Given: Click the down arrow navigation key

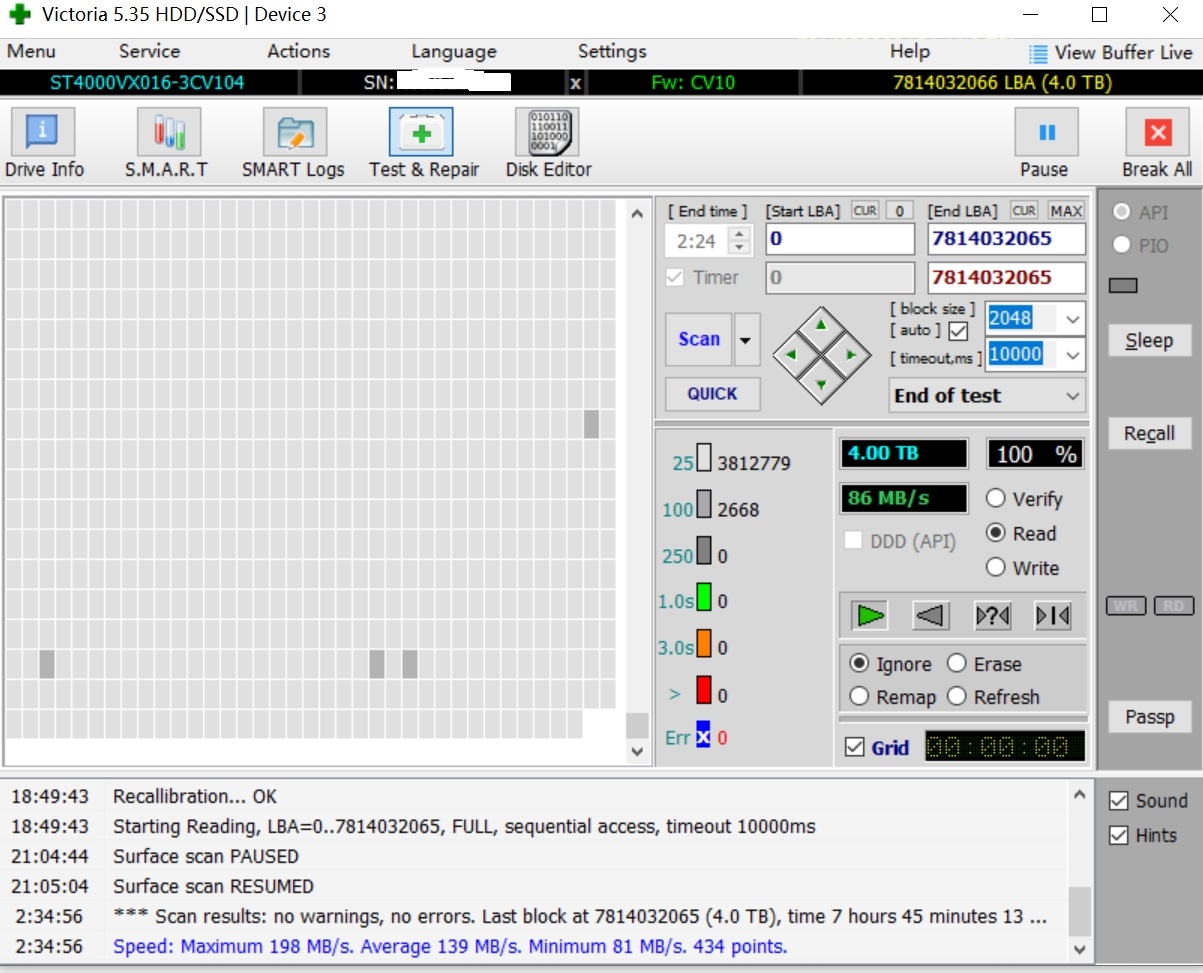Looking at the screenshot, I should point(821,385).
